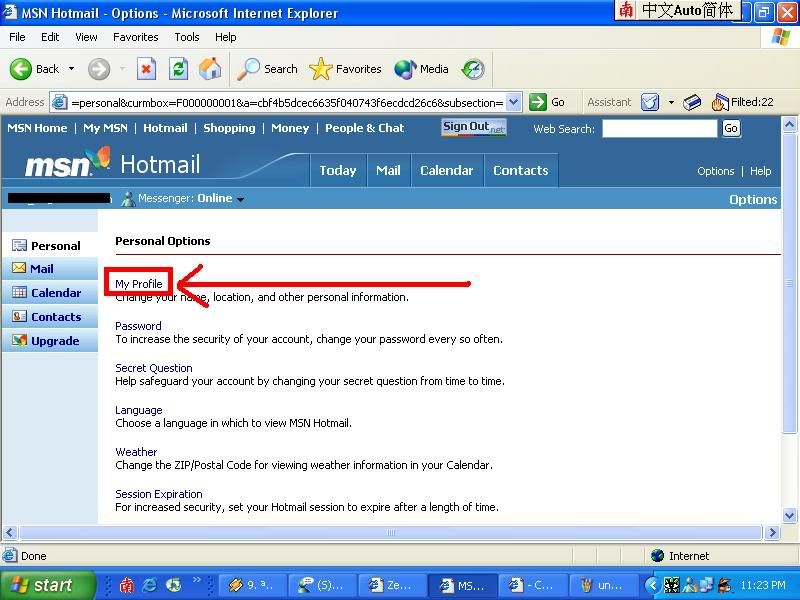The height and width of the screenshot is (600, 800).
Task: Open the Personal options sidebar icon
Action: pos(19,245)
